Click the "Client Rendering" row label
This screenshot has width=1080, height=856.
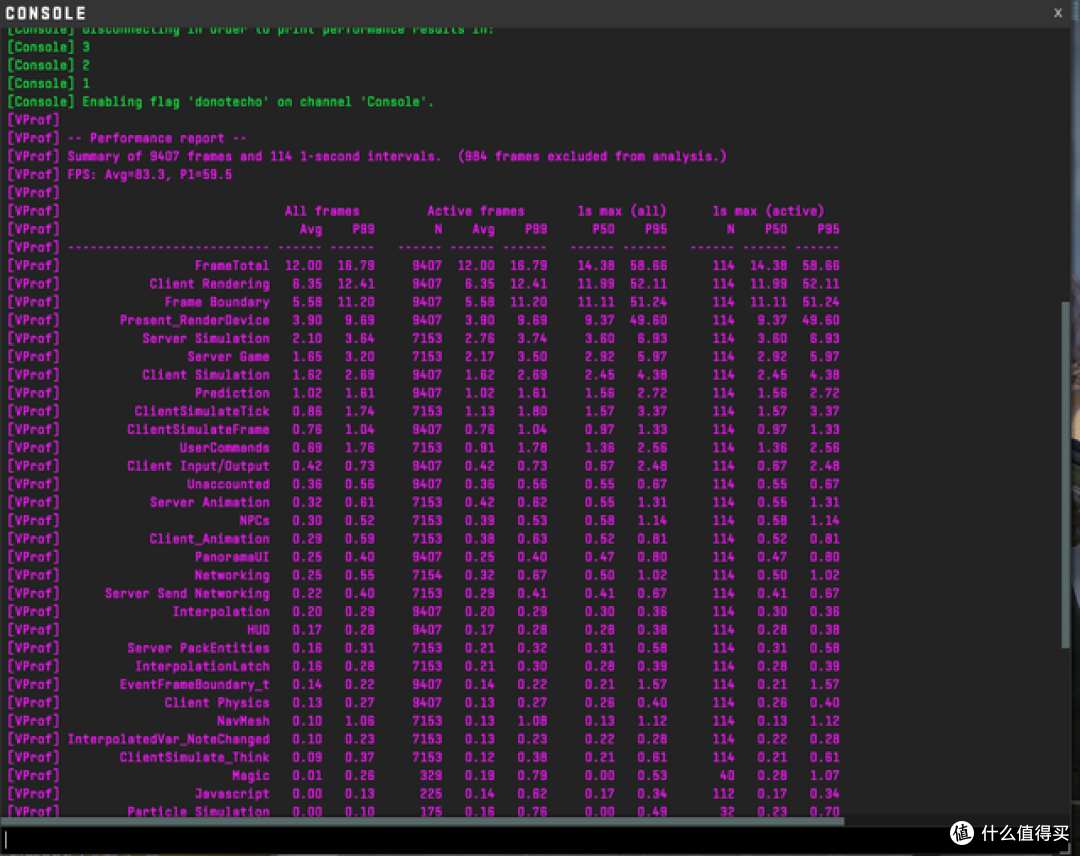(209, 284)
